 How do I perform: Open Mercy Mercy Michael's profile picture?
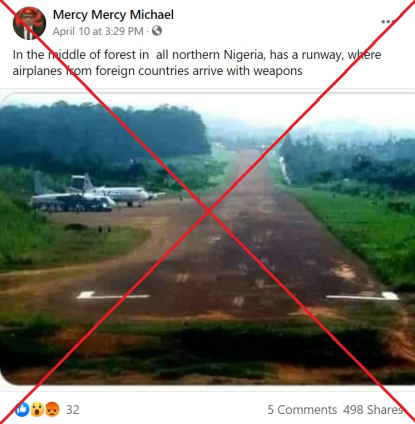tap(29, 23)
